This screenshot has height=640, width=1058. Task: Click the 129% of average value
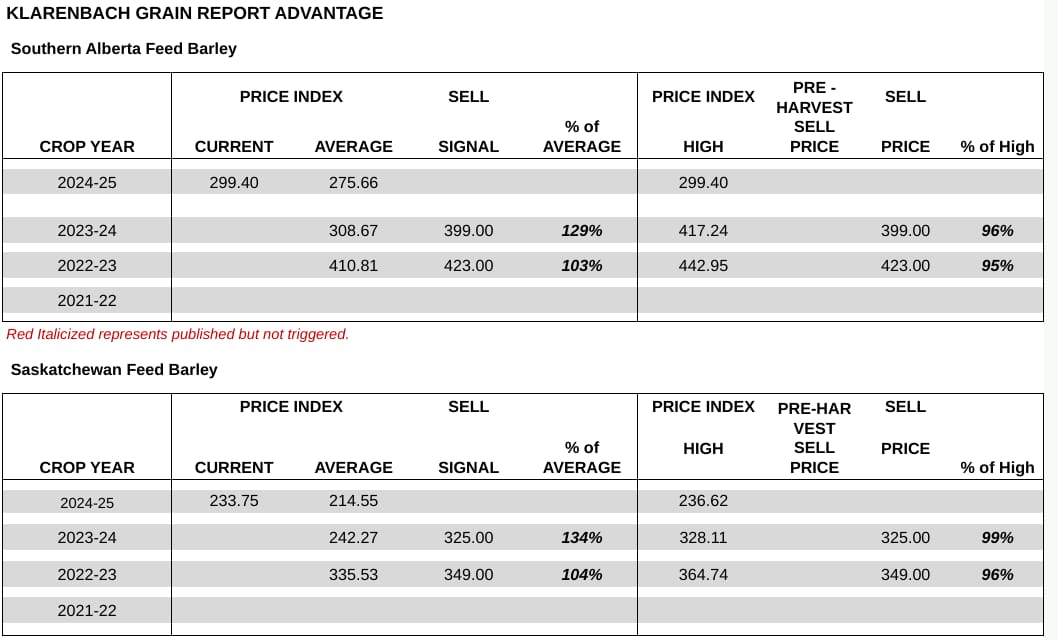pyautogui.click(x=581, y=231)
